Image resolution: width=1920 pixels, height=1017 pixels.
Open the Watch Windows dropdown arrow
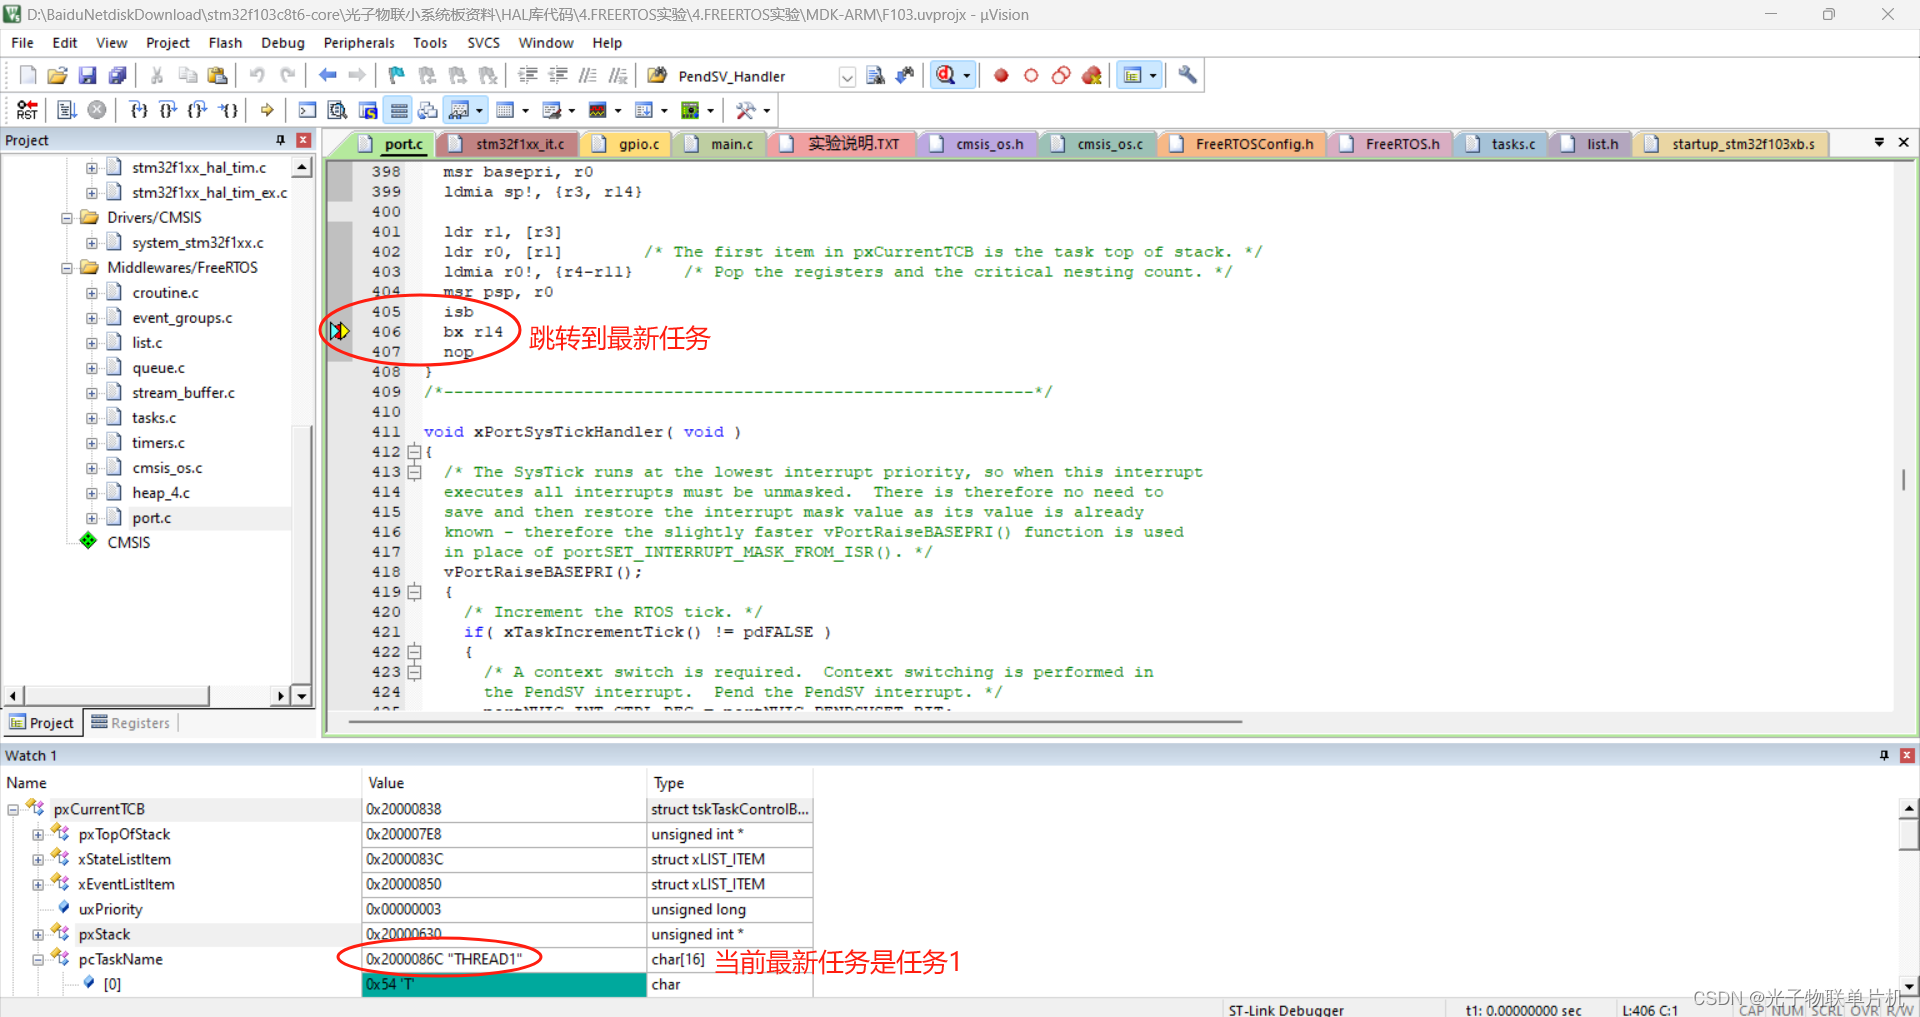pyautogui.click(x=480, y=110)
